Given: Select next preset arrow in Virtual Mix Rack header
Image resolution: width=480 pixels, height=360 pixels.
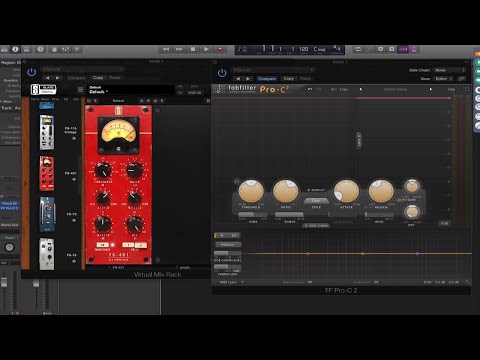Looking at the screenshot, I should (57, 78).
